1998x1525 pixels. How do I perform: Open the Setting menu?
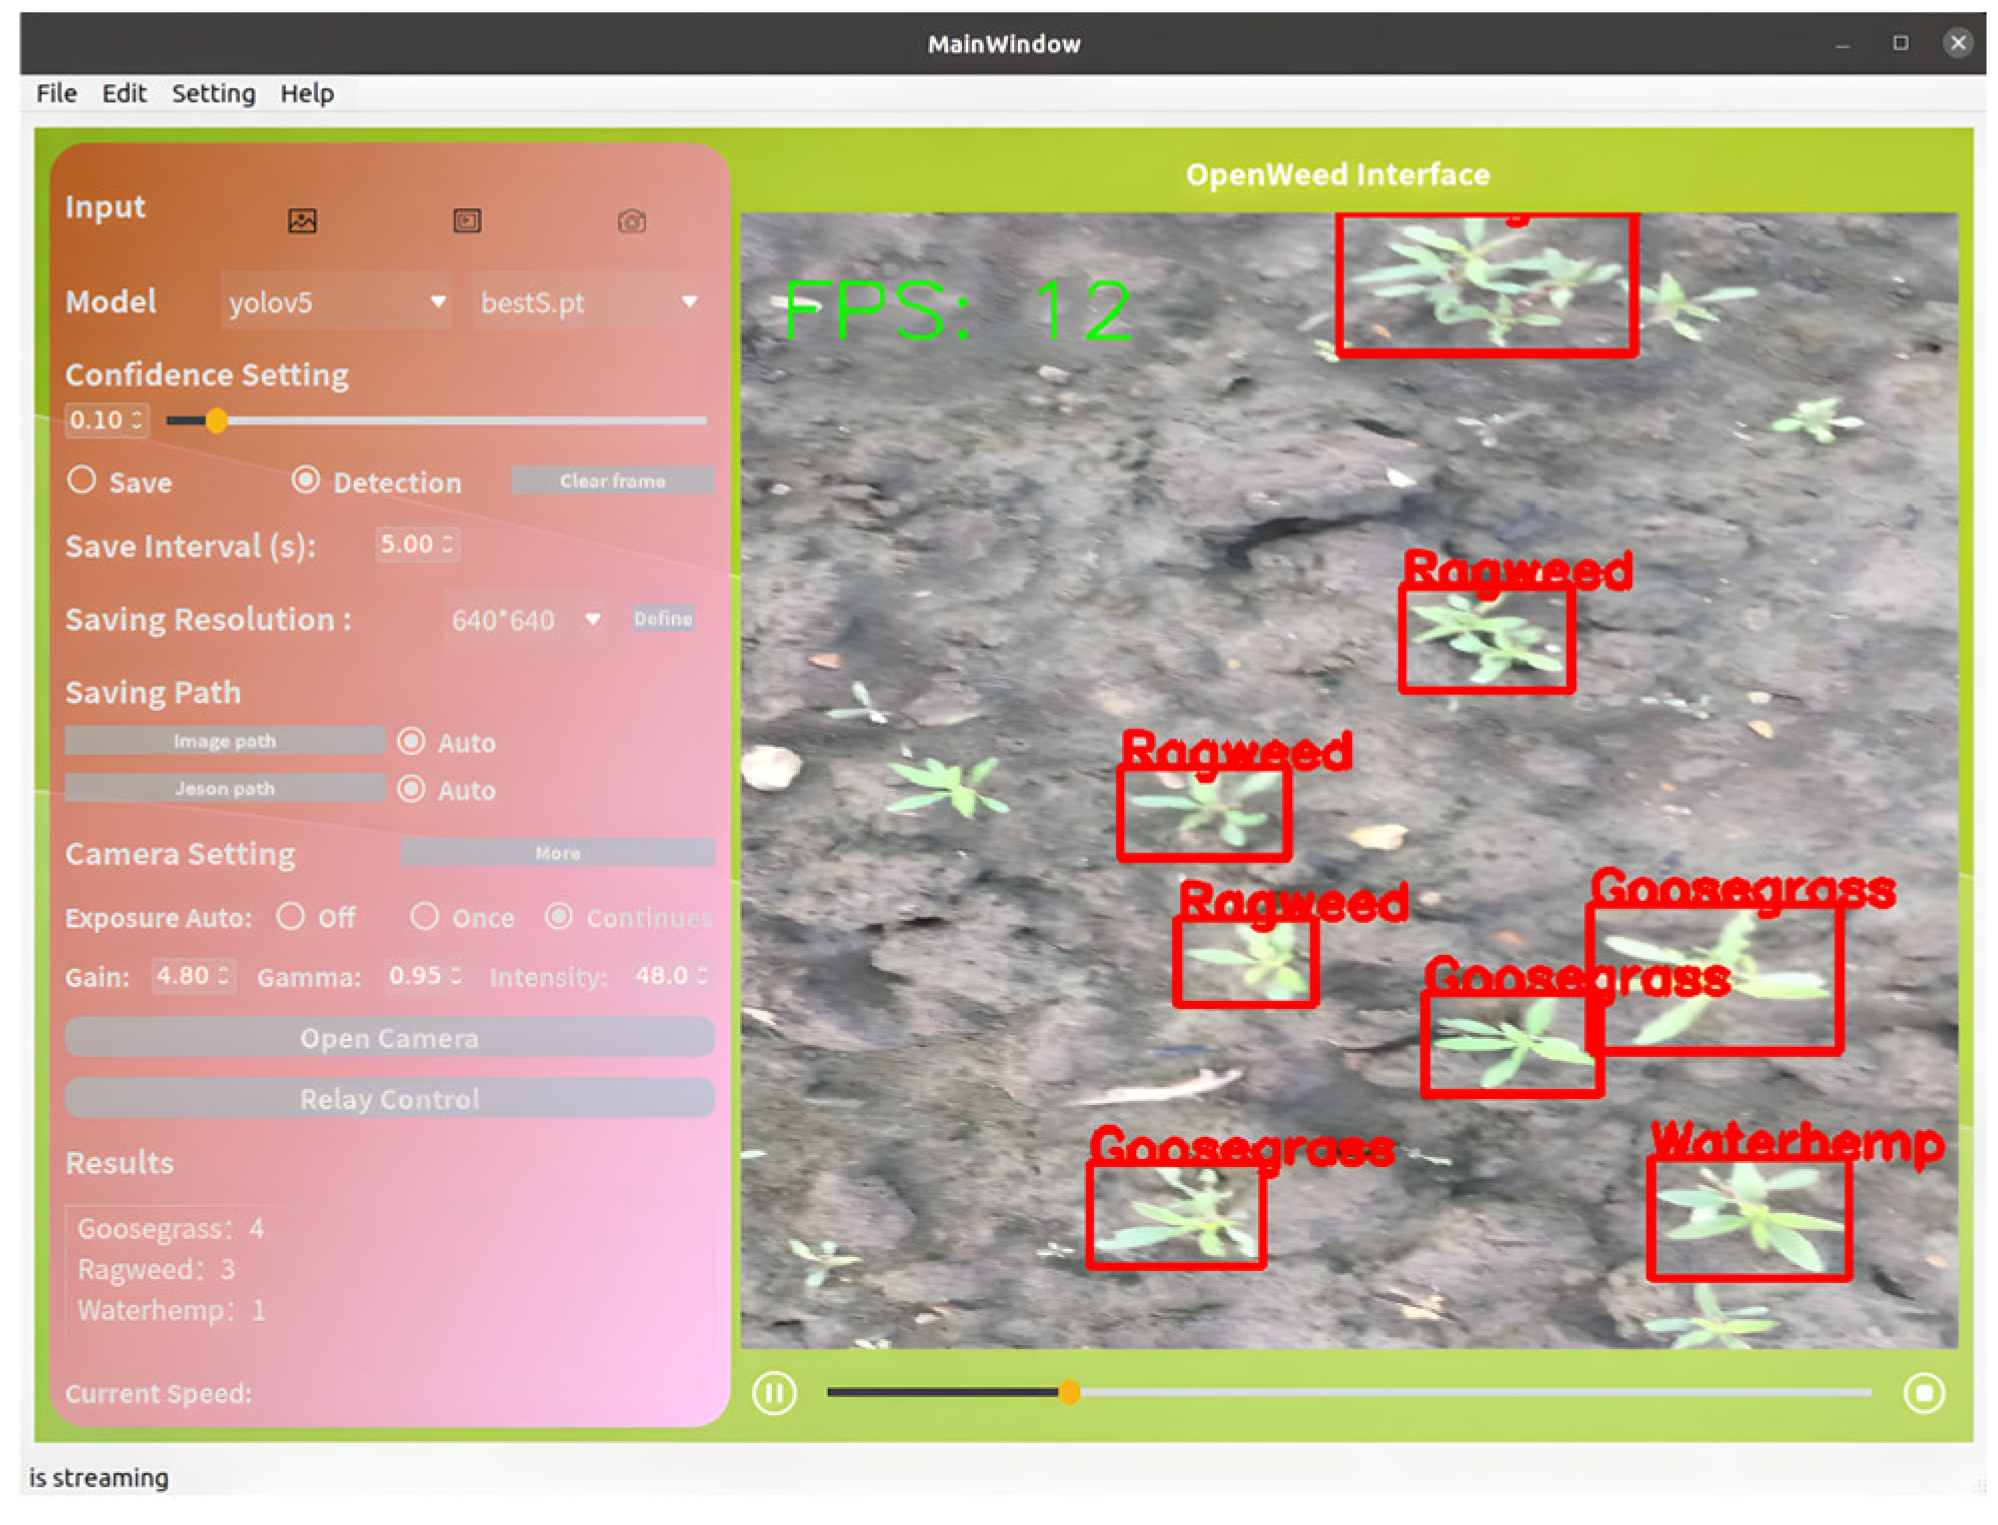(x=213, y=94)
